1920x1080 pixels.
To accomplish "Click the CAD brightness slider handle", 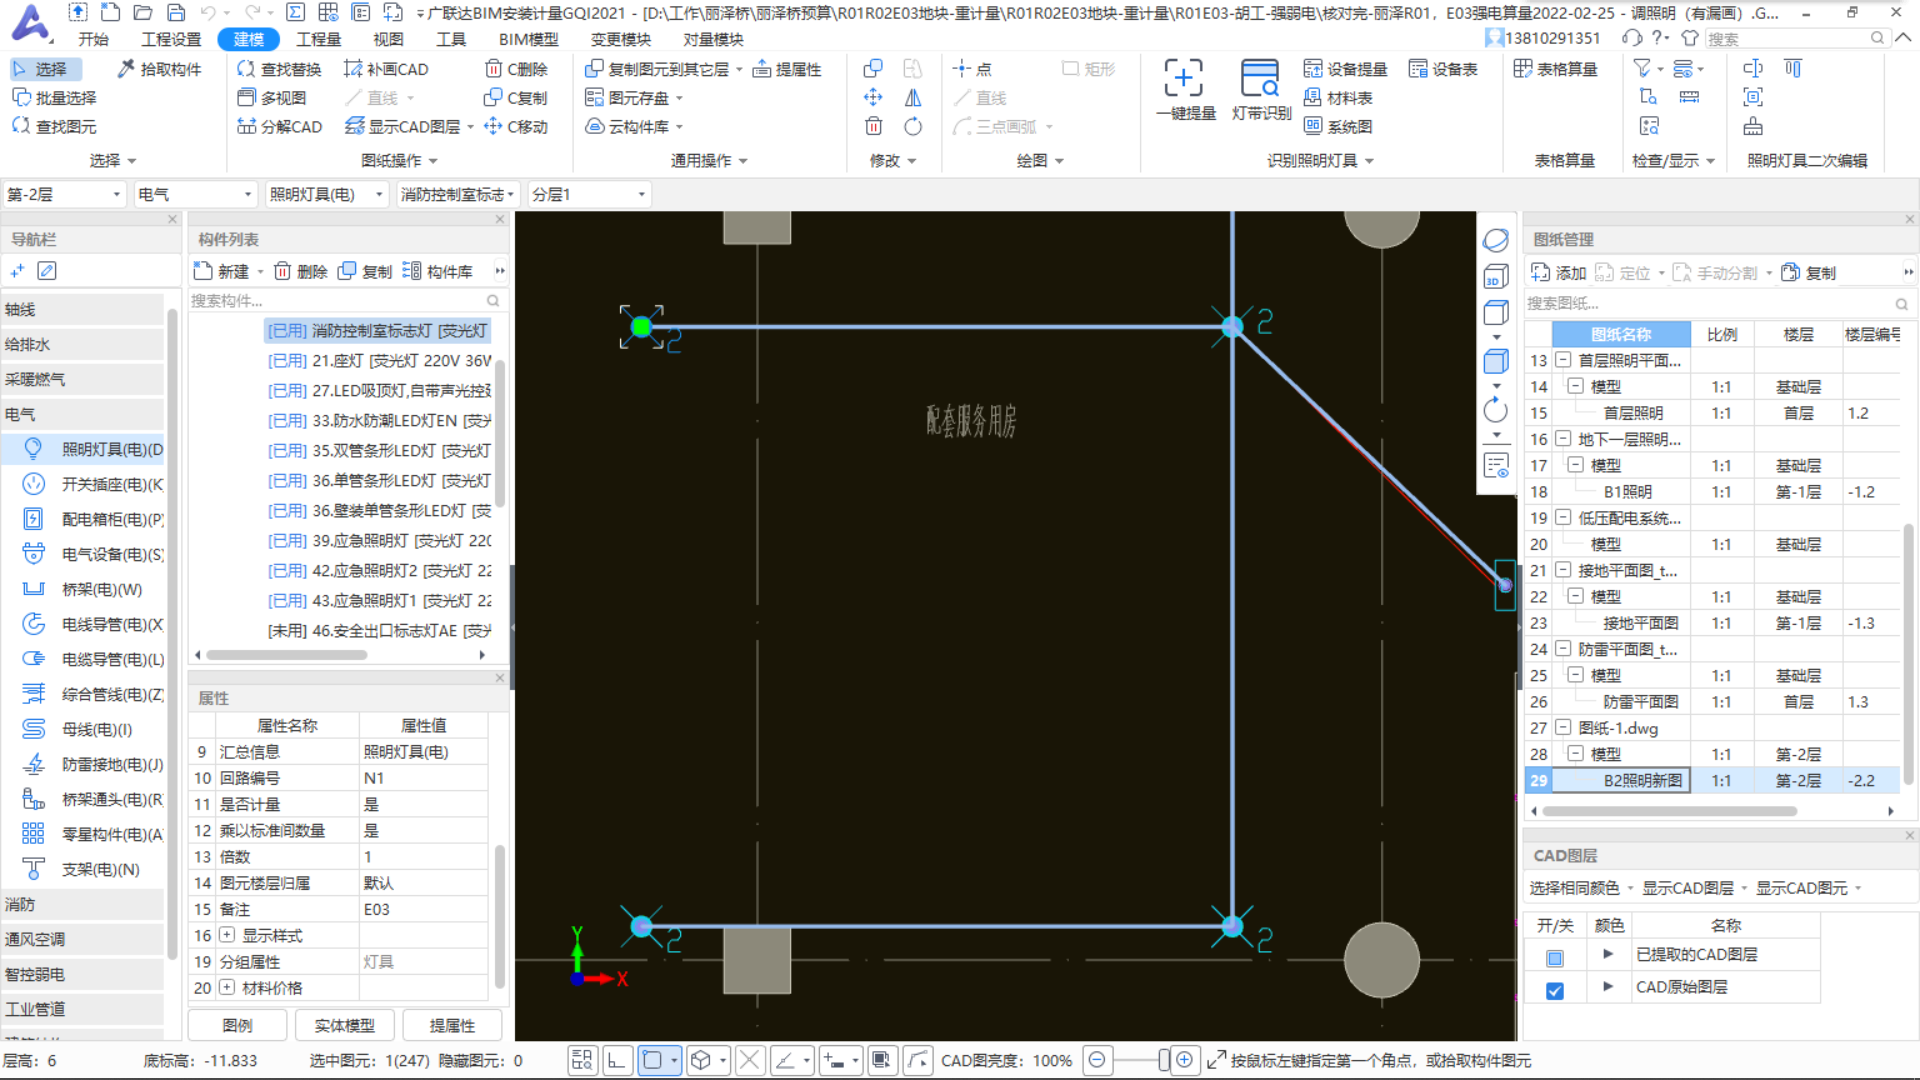I will click(1164, 1060).
